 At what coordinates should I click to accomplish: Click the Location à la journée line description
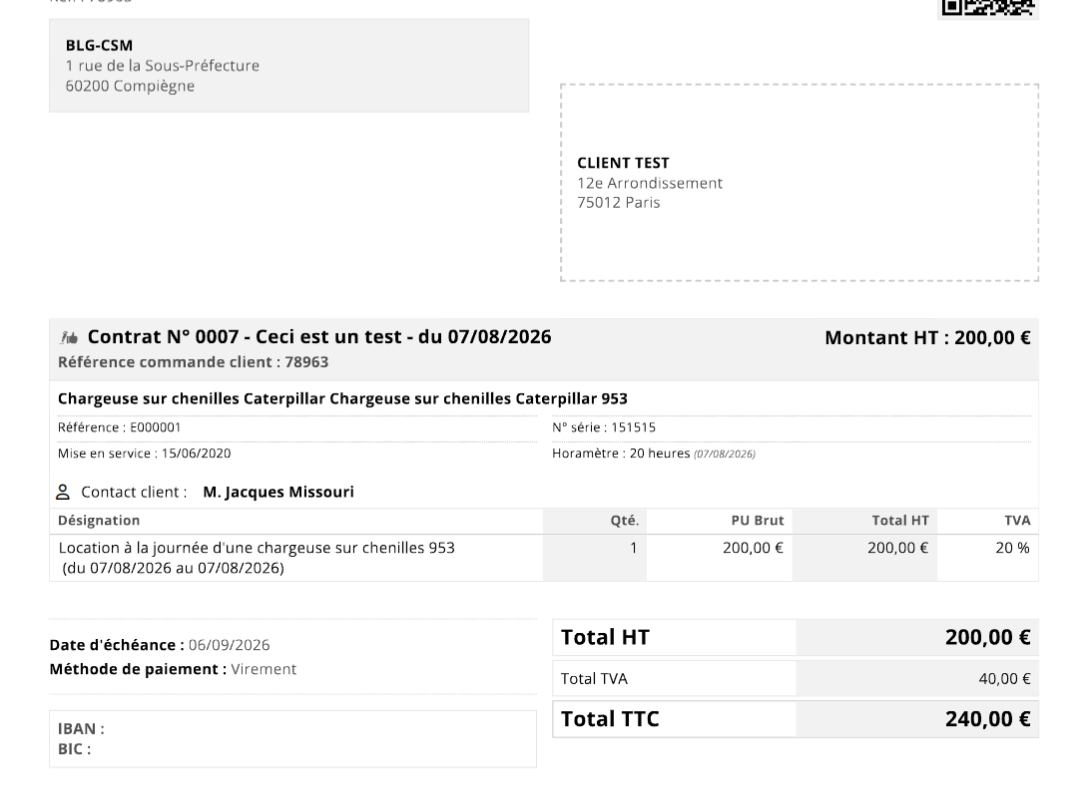coord(257,548)
